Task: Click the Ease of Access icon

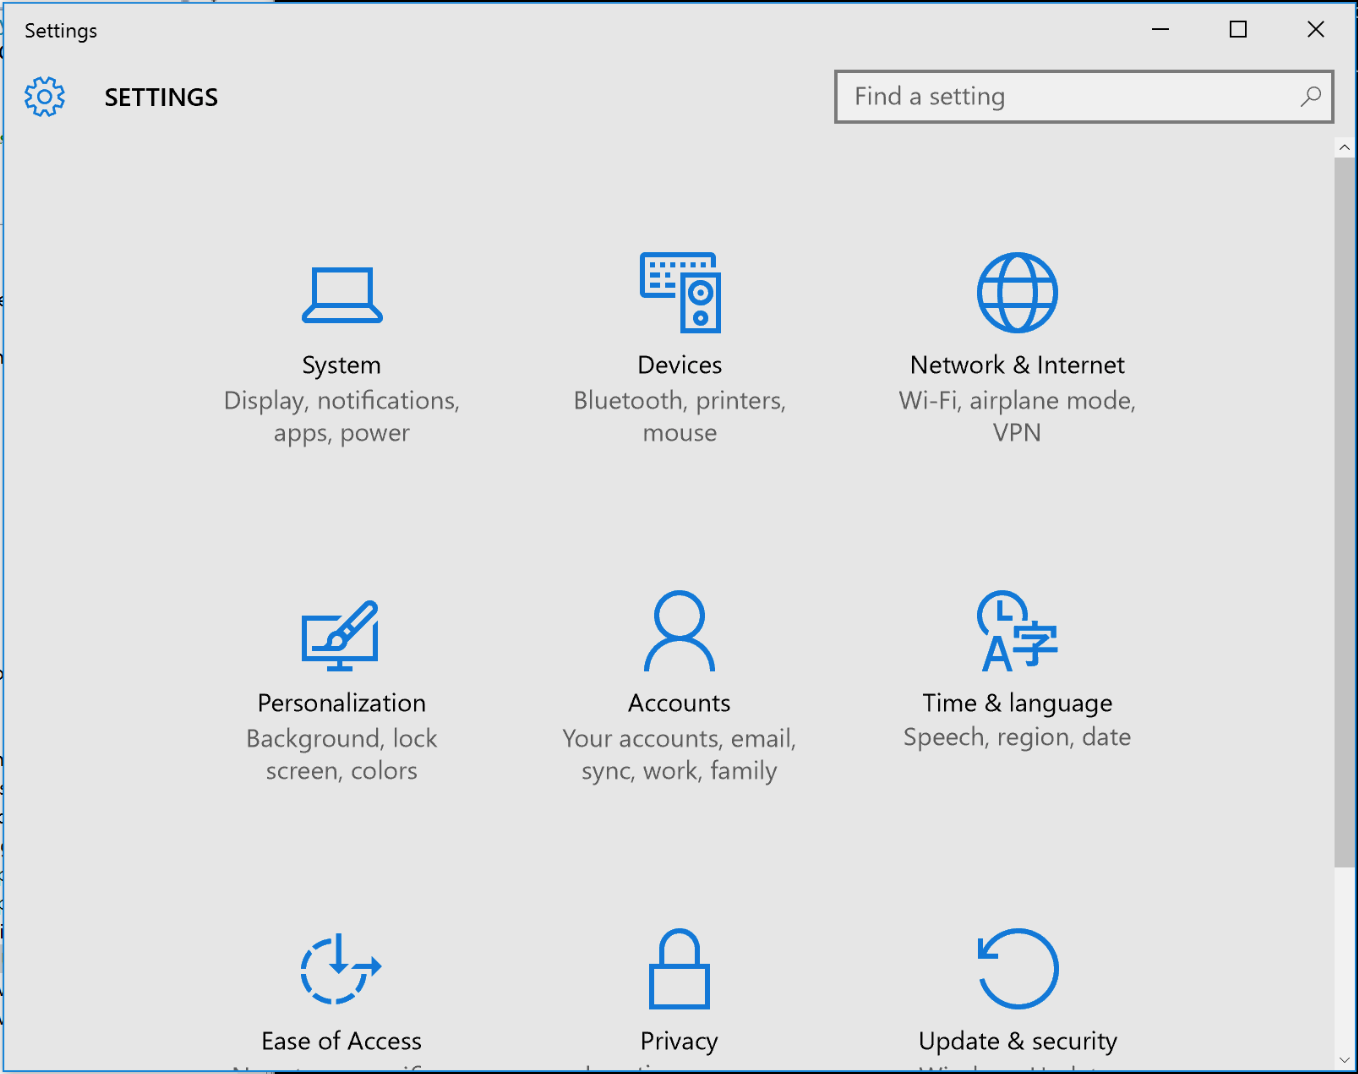Action: tap(341, 969)
